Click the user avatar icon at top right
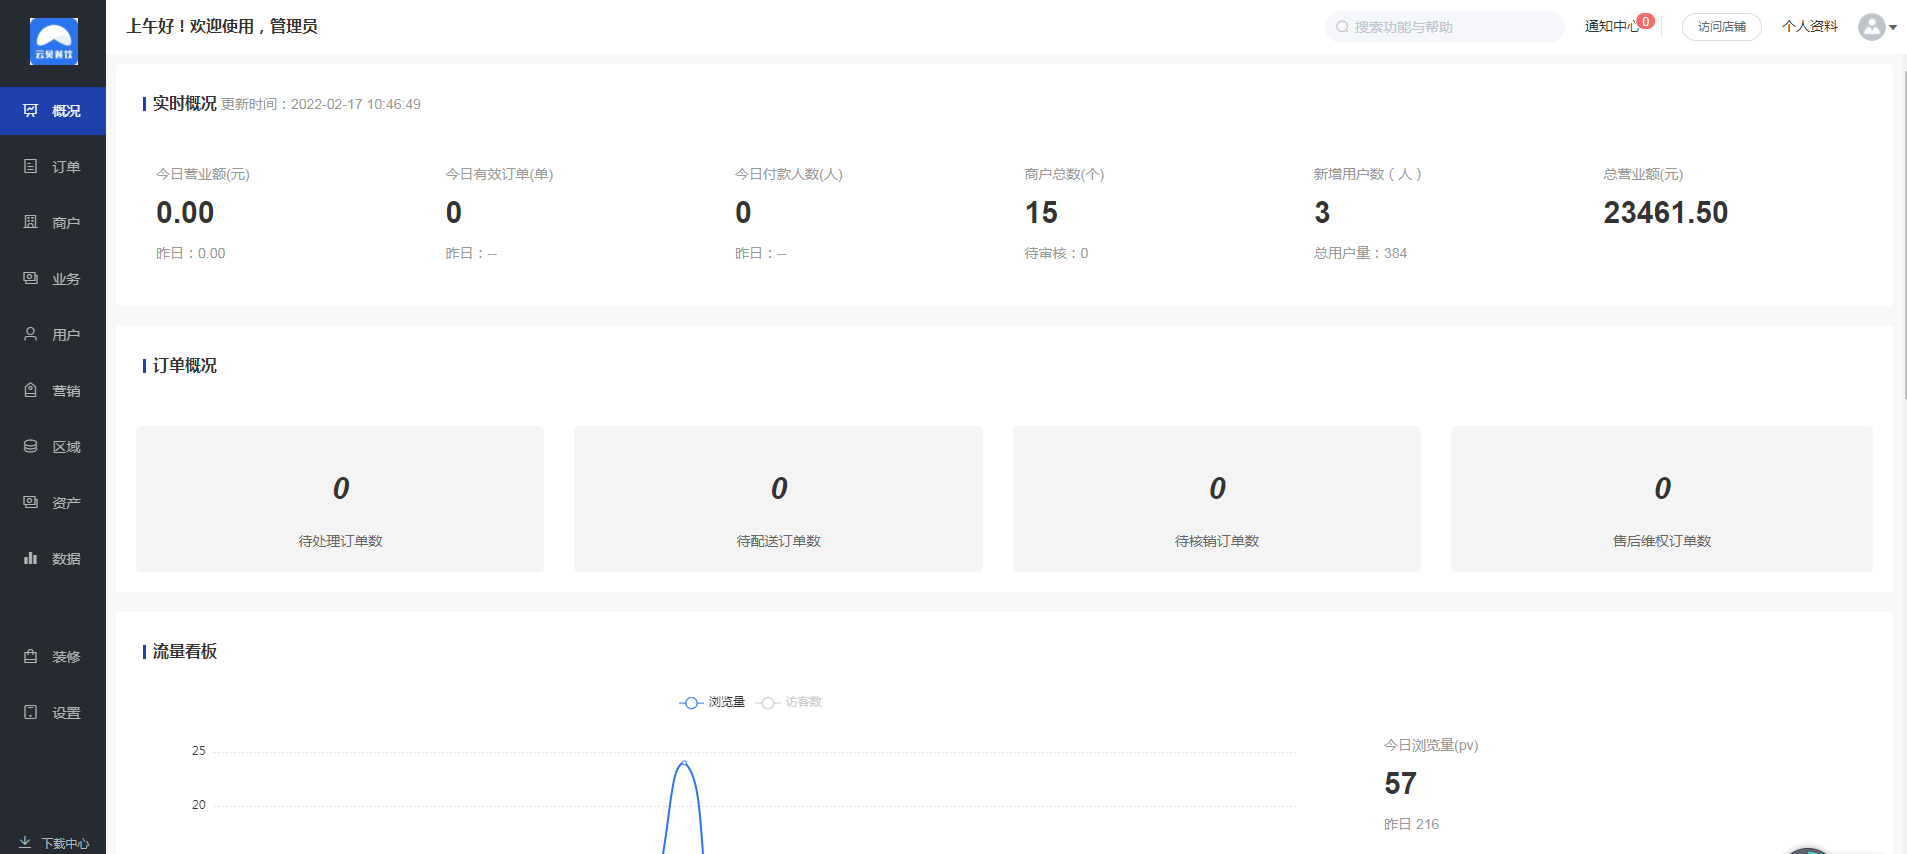Viewport: 1907px width, 854px height. [x=1872, y=27]
